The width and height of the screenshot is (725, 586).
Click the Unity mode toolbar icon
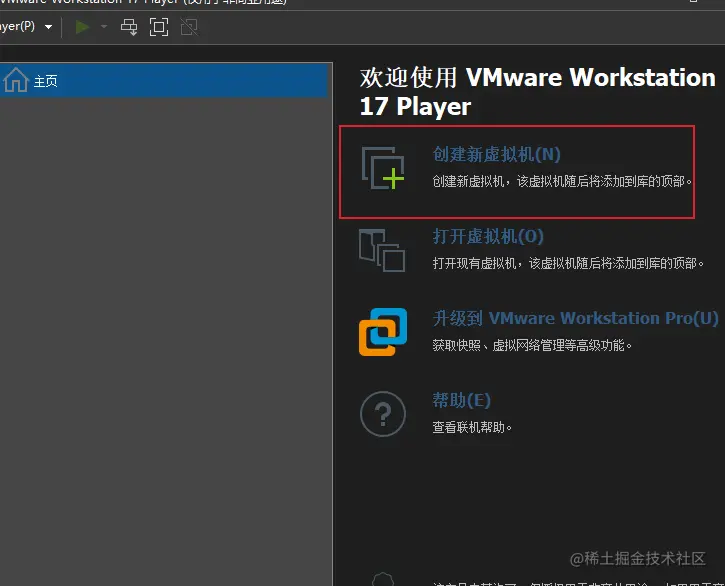189,27
